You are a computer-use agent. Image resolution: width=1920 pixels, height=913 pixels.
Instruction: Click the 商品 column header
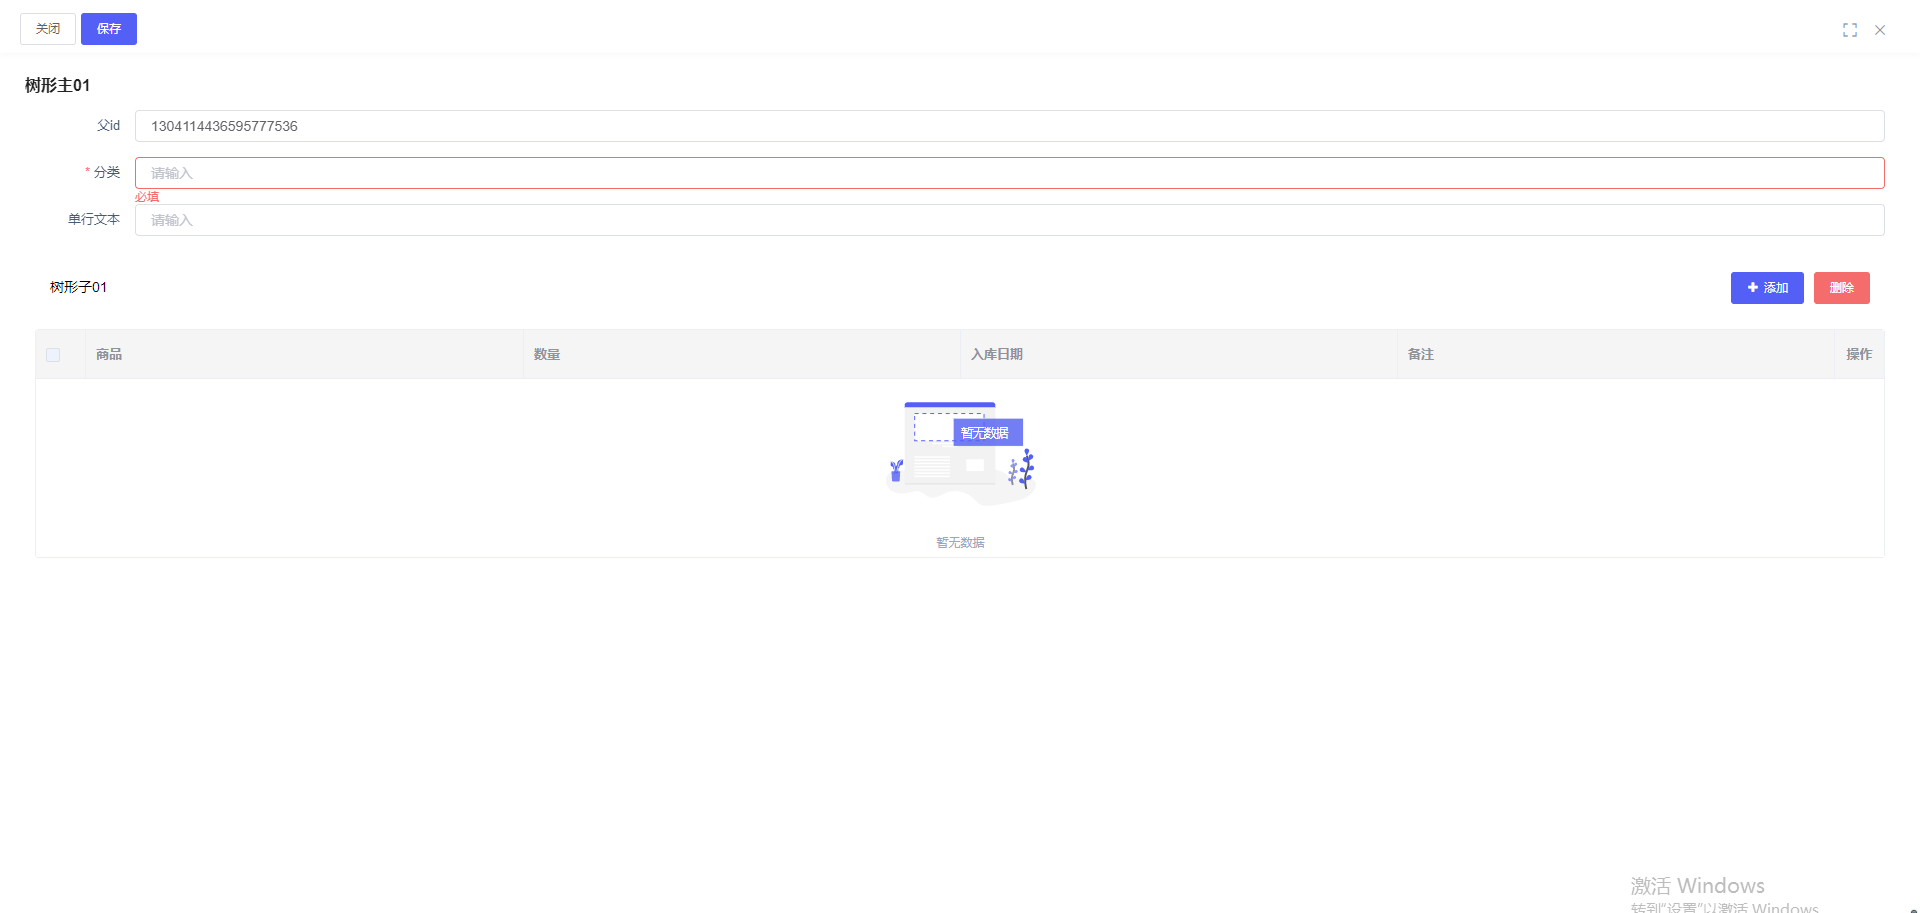coord(109,354)
